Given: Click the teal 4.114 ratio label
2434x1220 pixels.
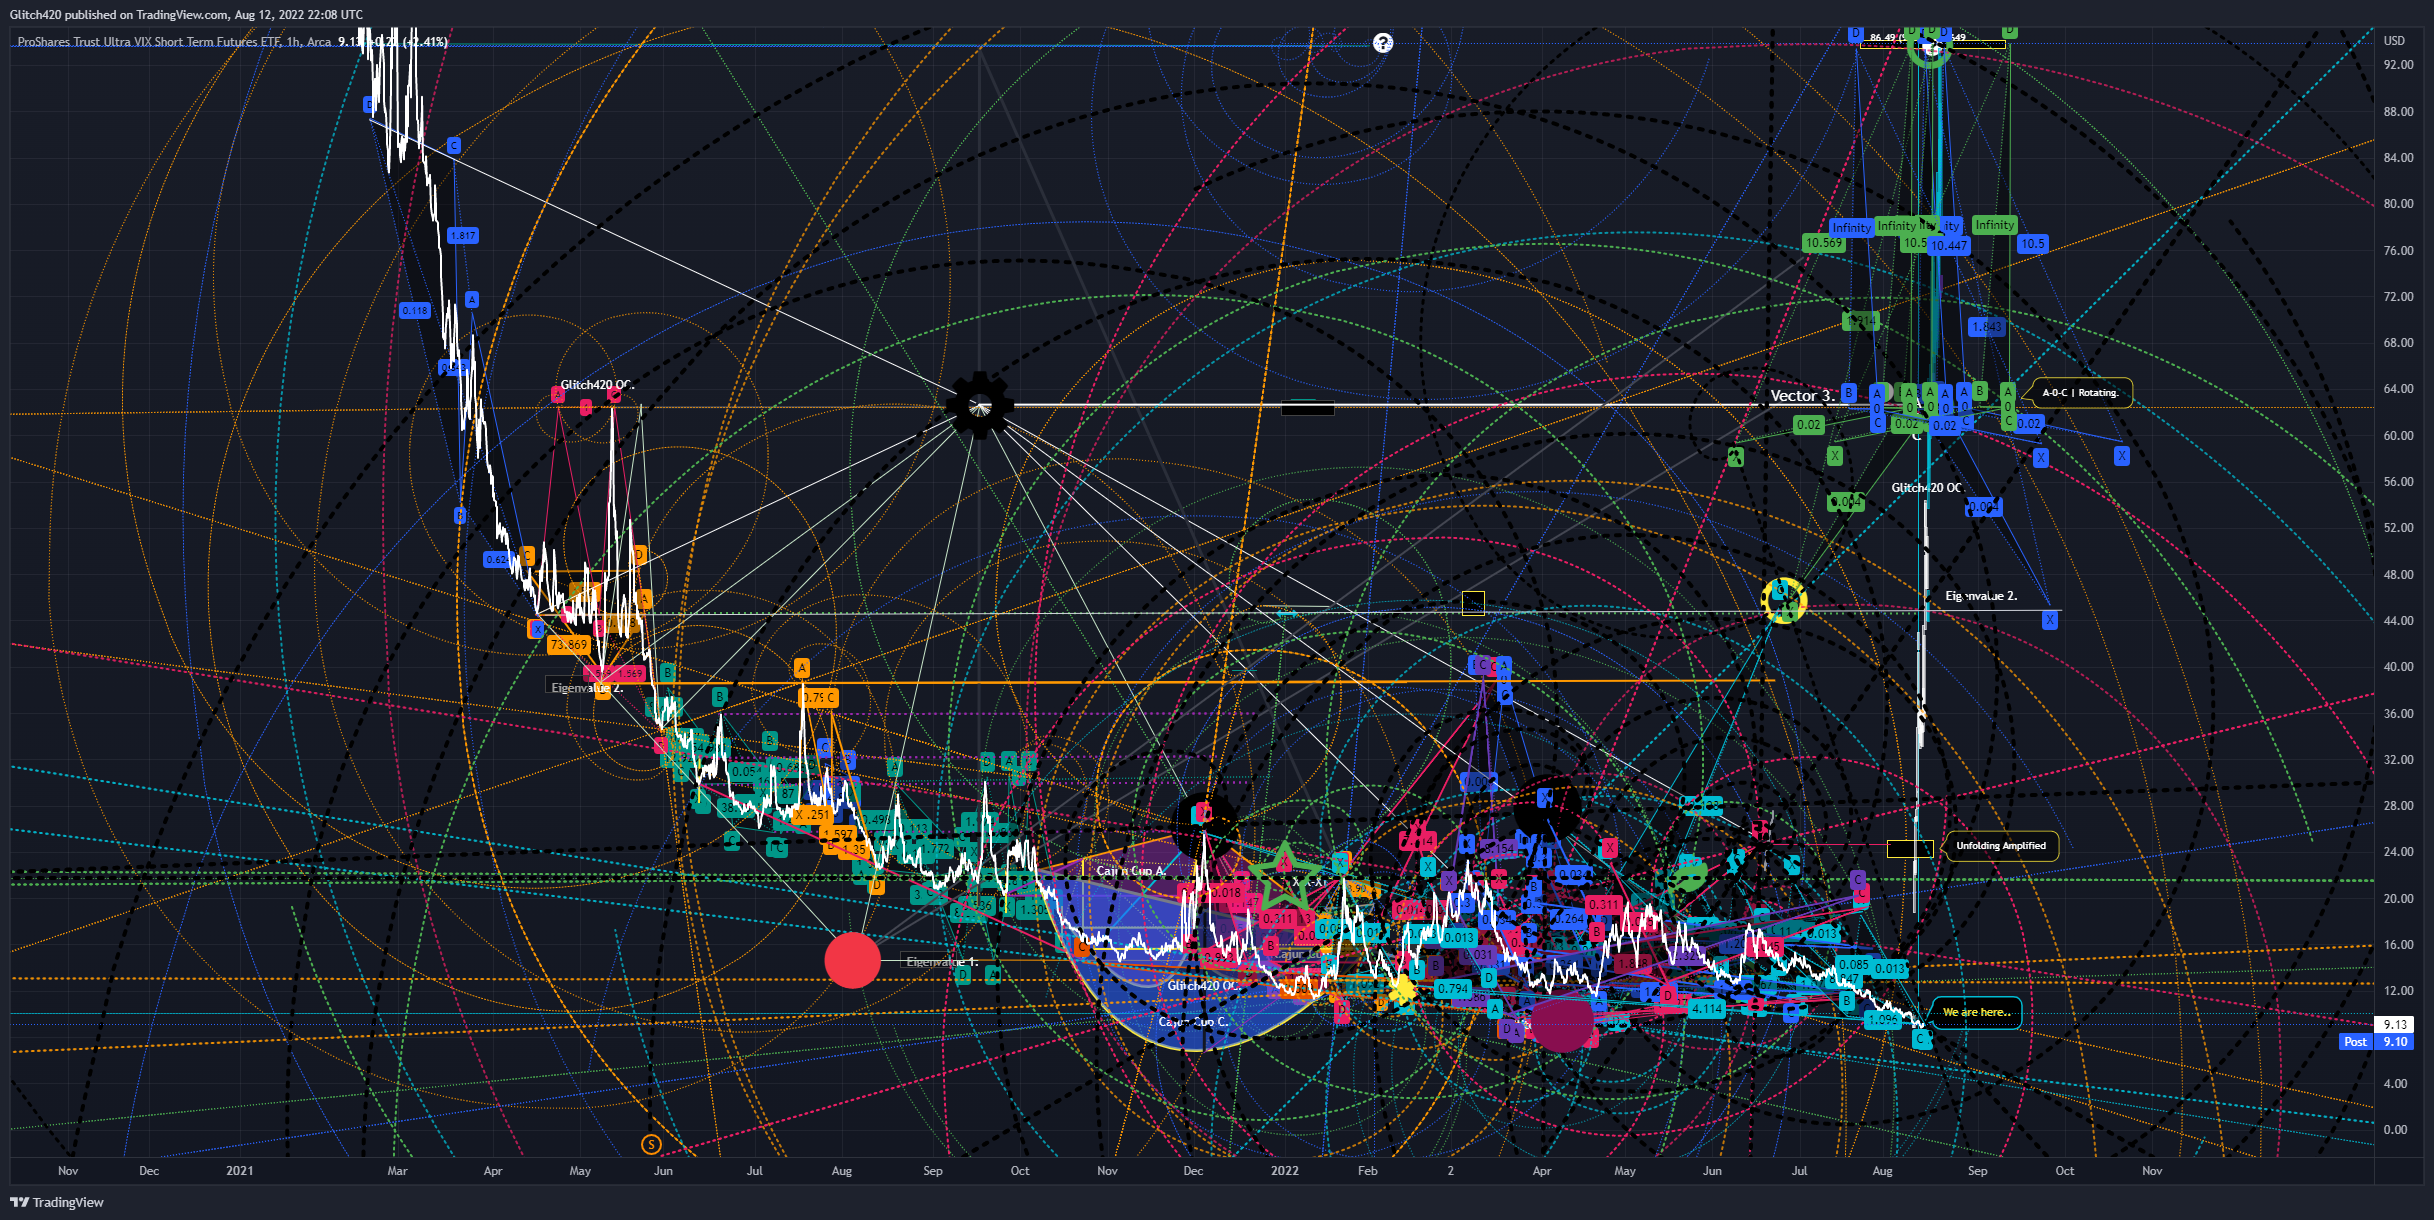Looking at the screenshot, I should 1707,1009.
